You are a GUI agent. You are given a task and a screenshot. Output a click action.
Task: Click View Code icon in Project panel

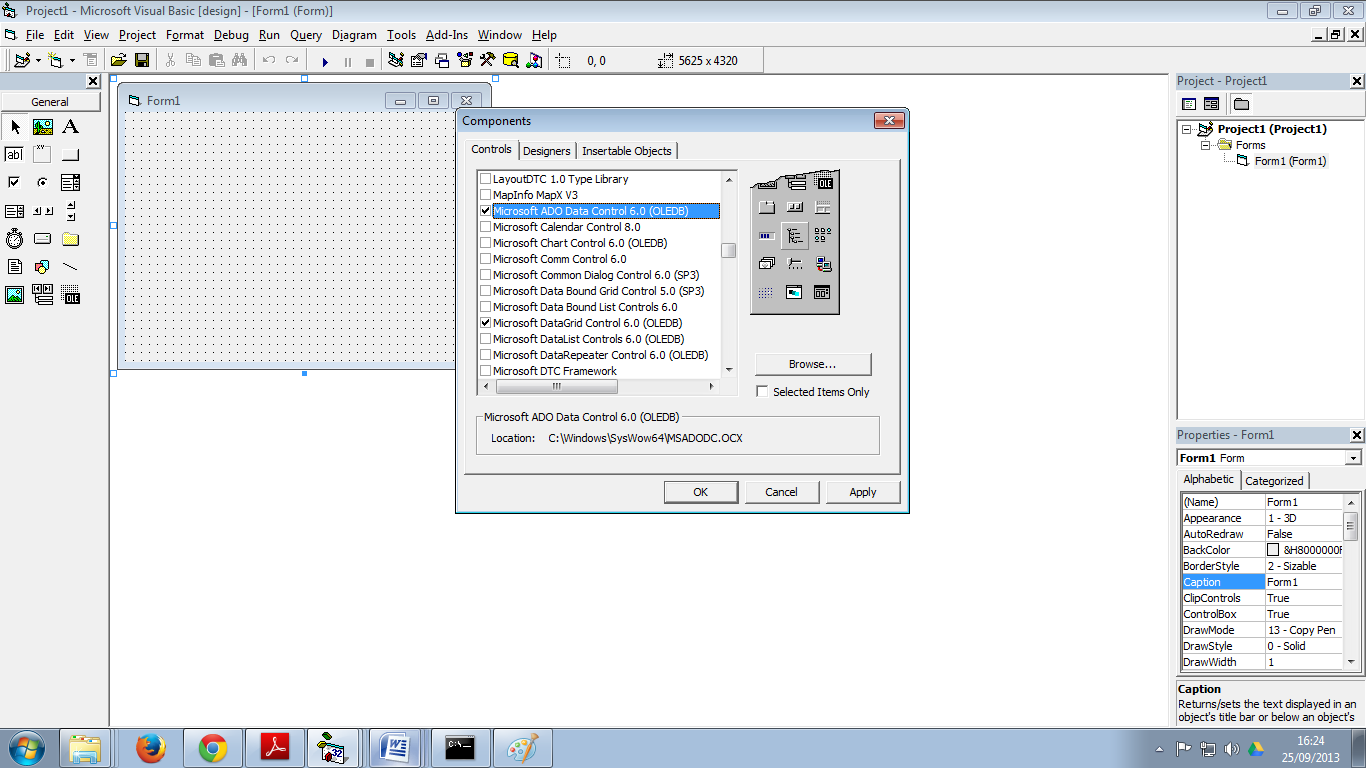click(x=1189, y=104)
